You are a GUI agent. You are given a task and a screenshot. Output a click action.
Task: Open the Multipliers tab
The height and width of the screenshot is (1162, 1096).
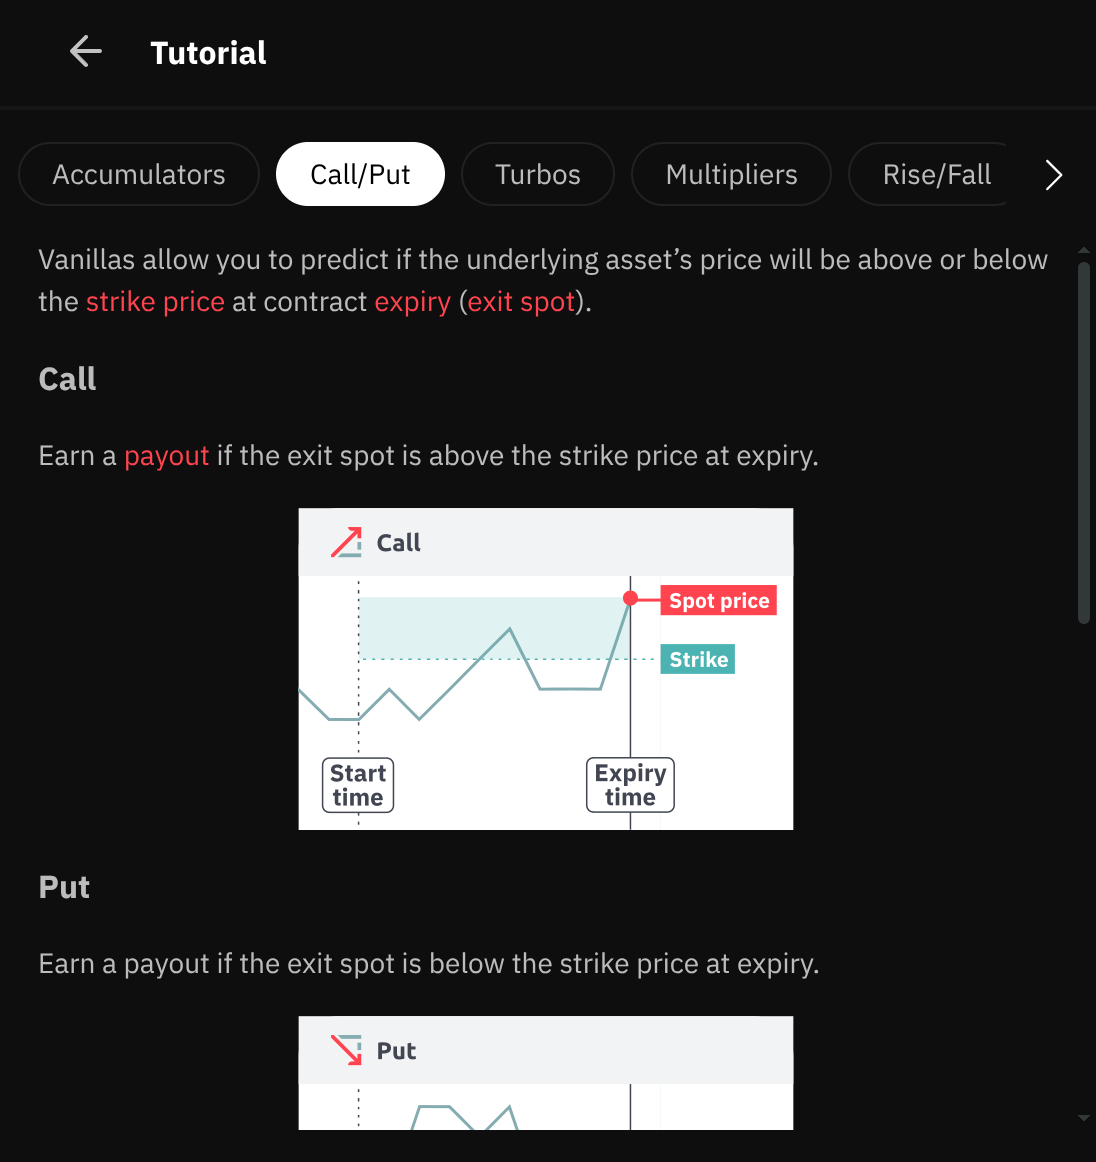click(x=731, y=175)
